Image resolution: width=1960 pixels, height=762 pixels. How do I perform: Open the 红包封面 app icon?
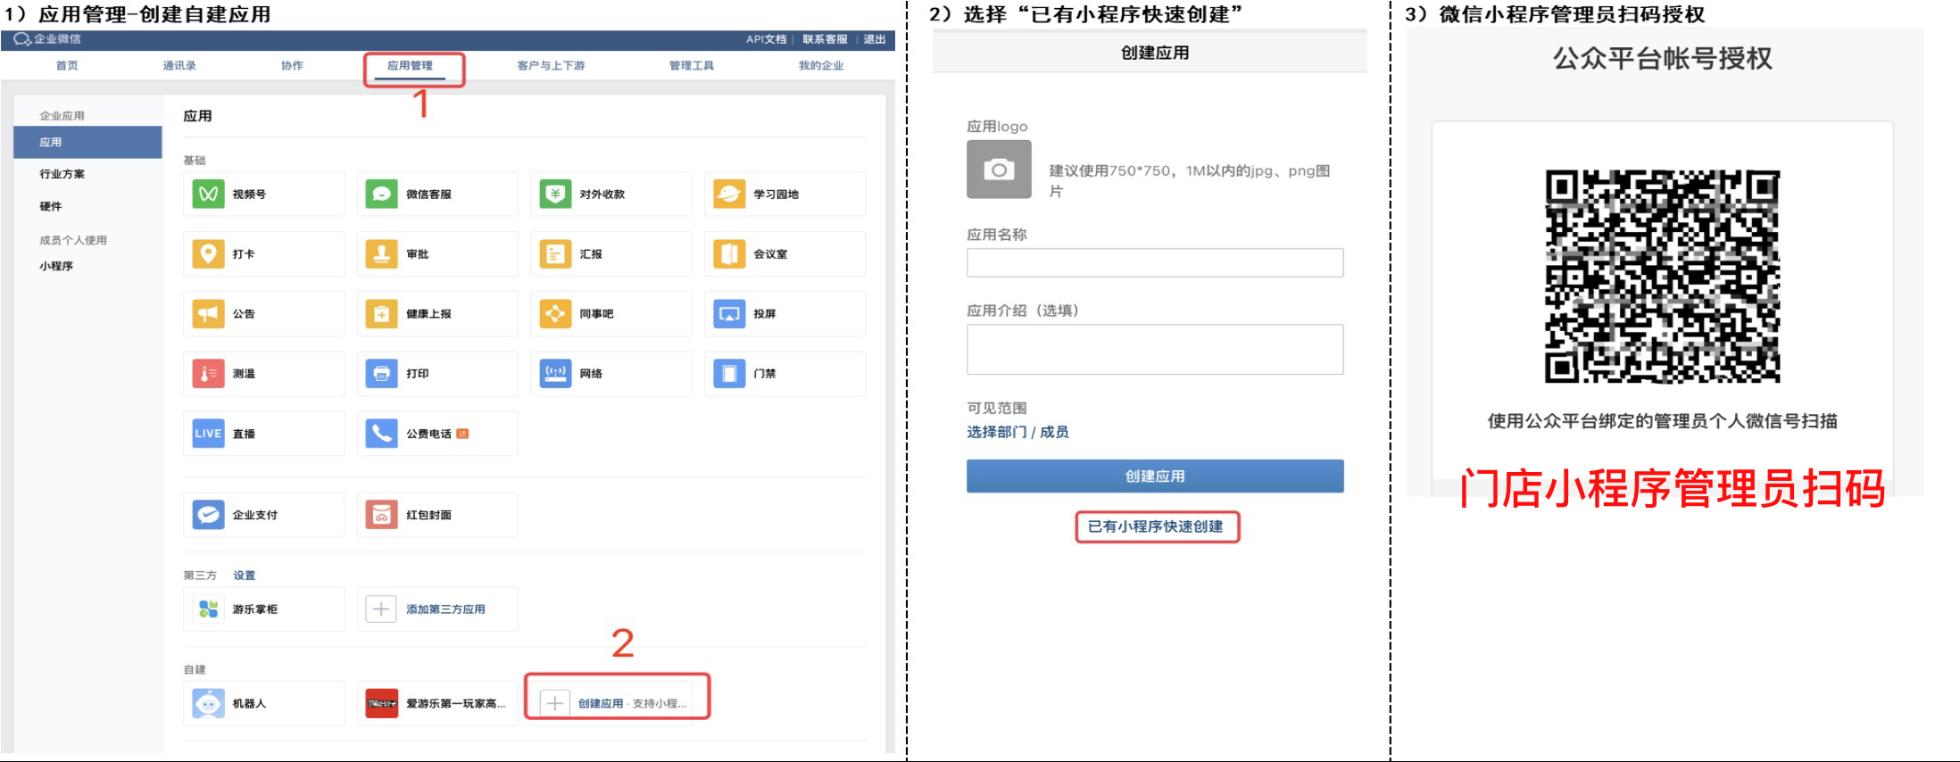(381, 515)
